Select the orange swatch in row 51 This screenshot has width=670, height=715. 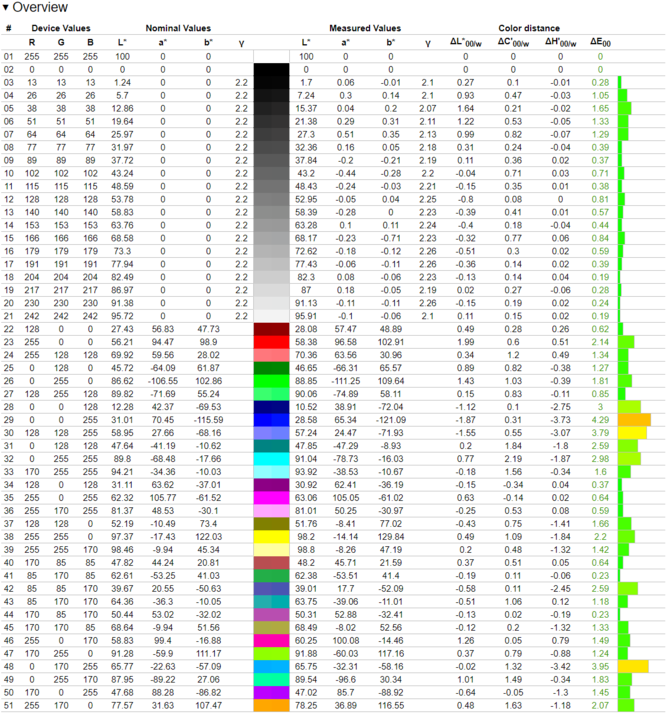click(x=272, y=706)
